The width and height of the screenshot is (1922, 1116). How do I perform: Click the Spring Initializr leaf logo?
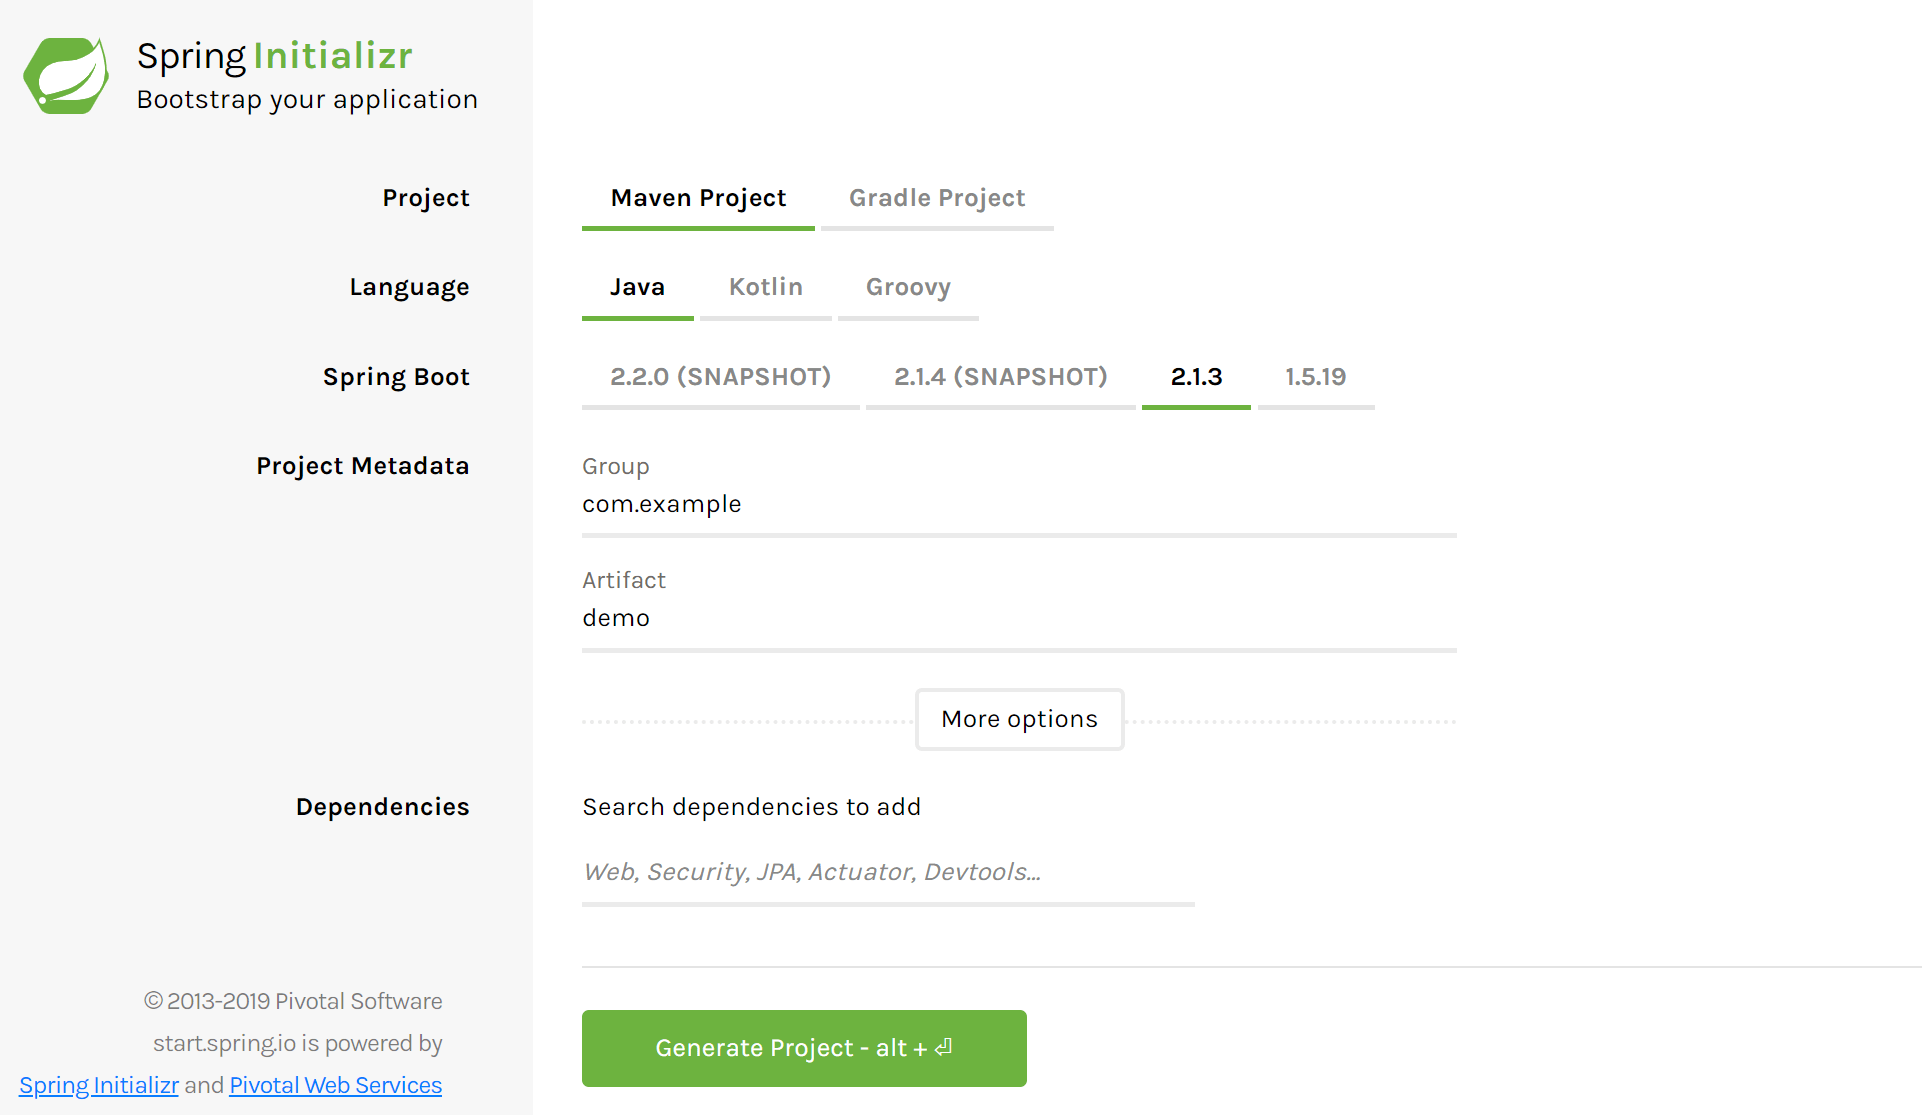coord(65,74)
